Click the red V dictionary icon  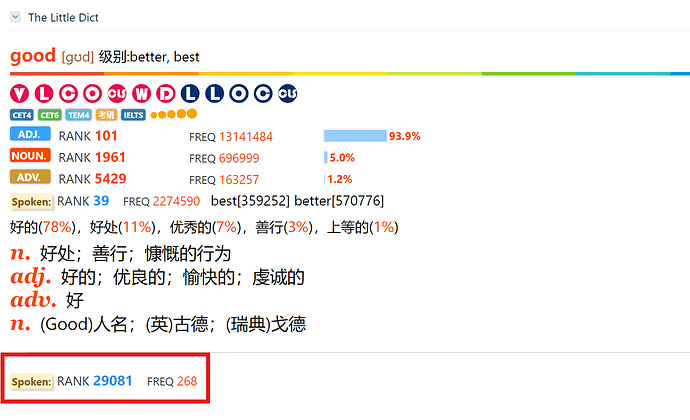(x=19, y=94)
